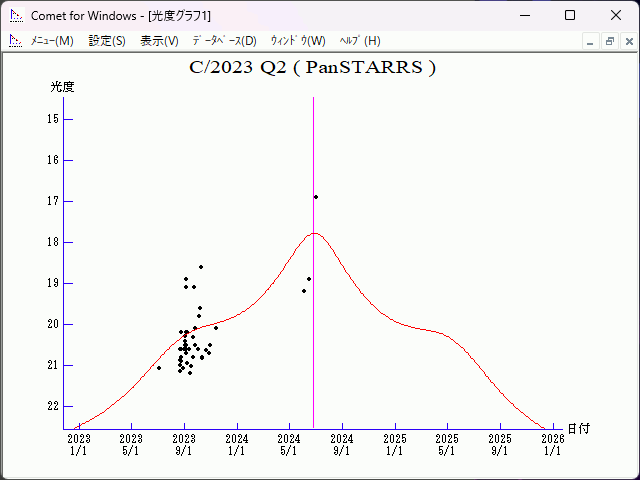
Task: Minimize the inner light curve graph window
Action: point(591,41)
